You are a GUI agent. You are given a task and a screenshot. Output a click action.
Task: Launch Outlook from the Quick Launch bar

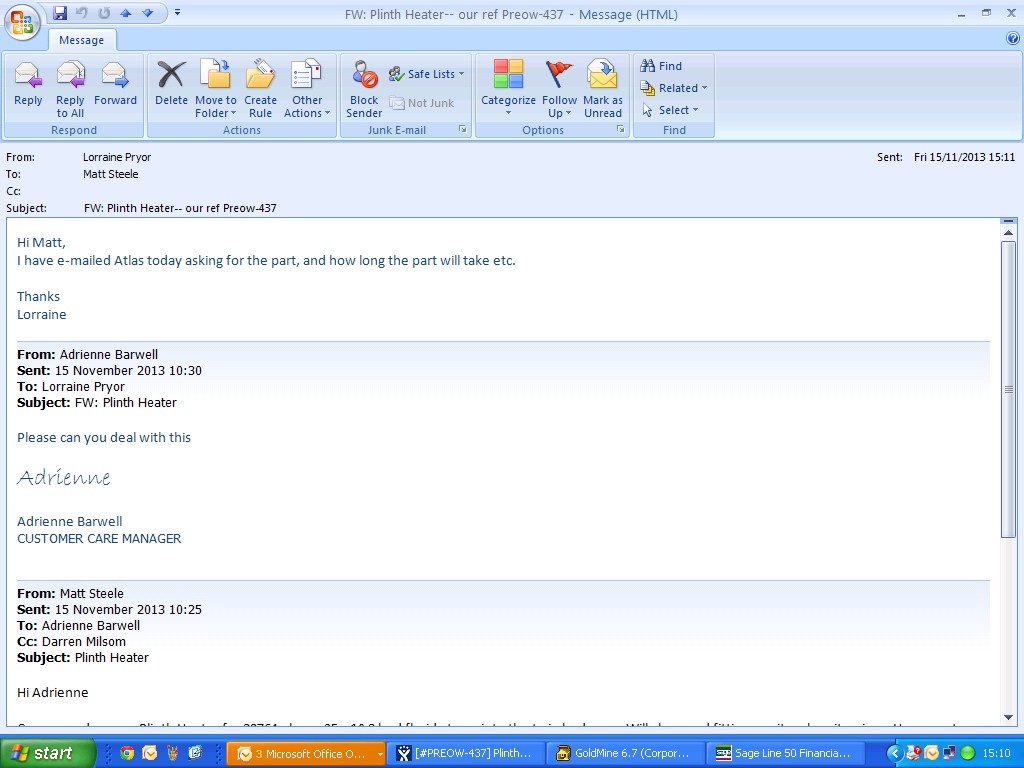coord(150,754)
